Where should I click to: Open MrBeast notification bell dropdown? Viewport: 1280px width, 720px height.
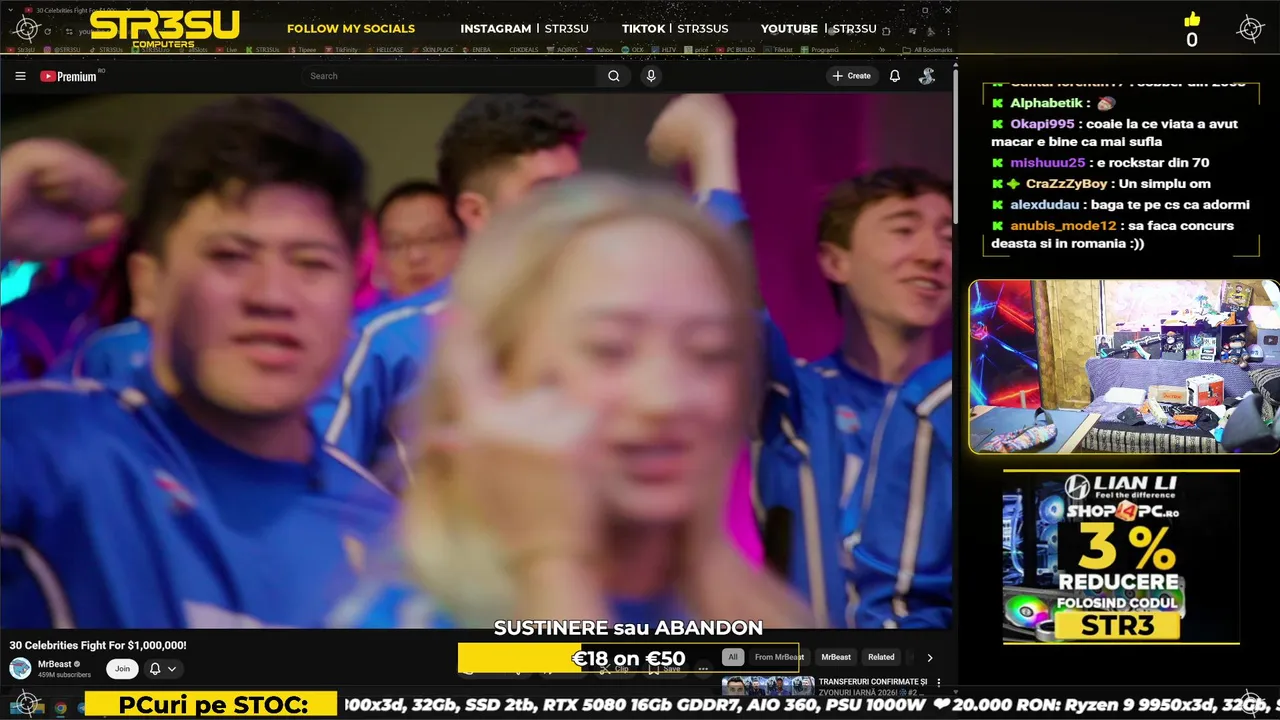[x=163, y=668]
